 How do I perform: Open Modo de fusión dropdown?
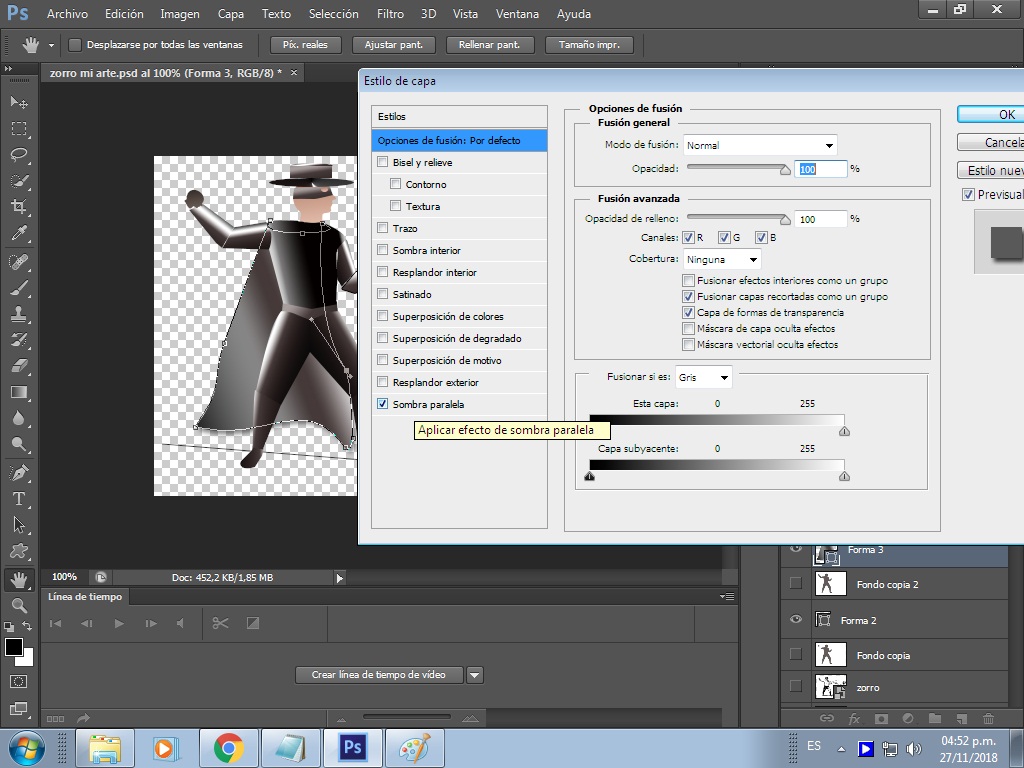click(x=760, y=145)
